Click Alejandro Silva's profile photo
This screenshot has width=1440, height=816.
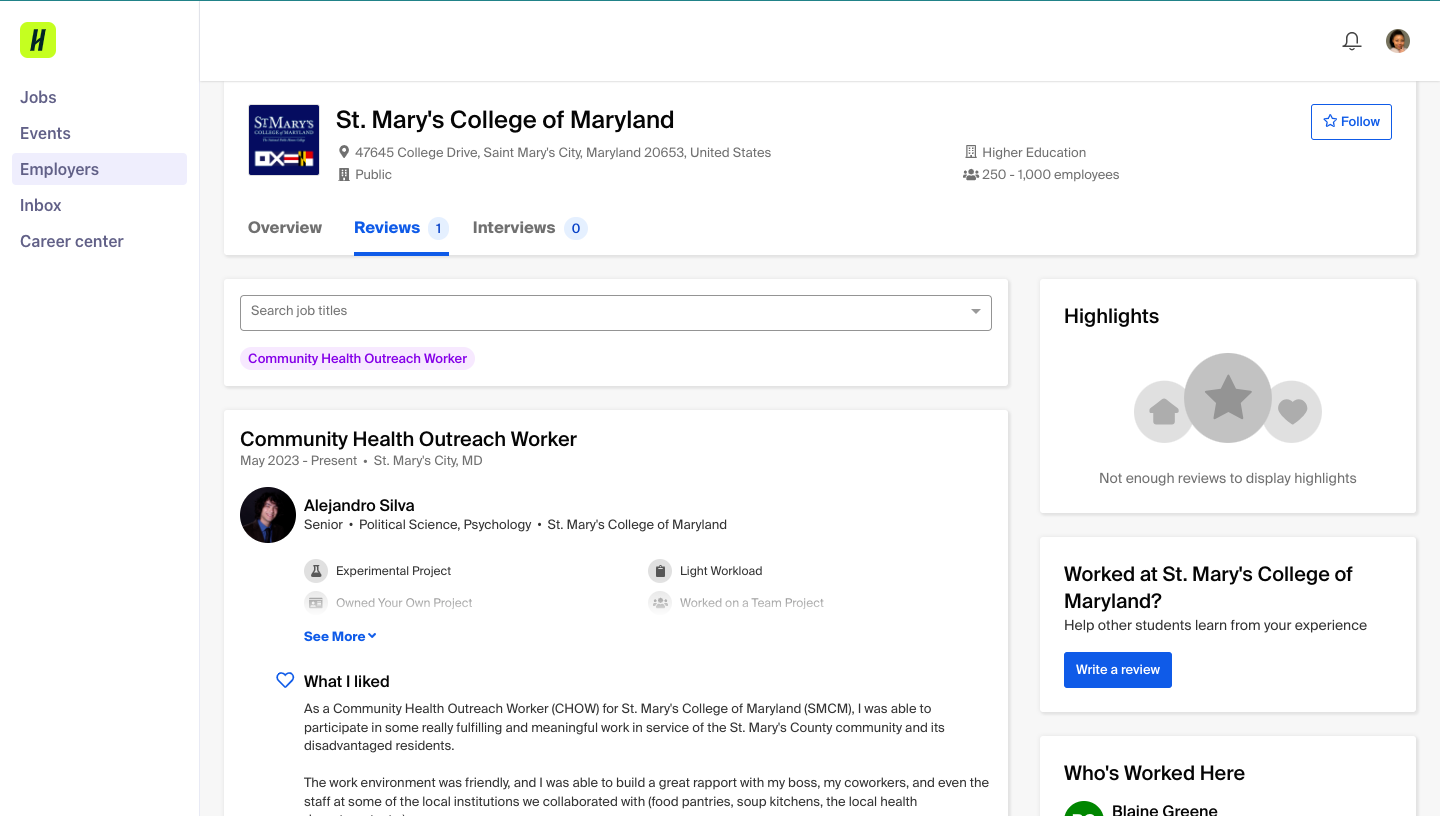[268, 515]
